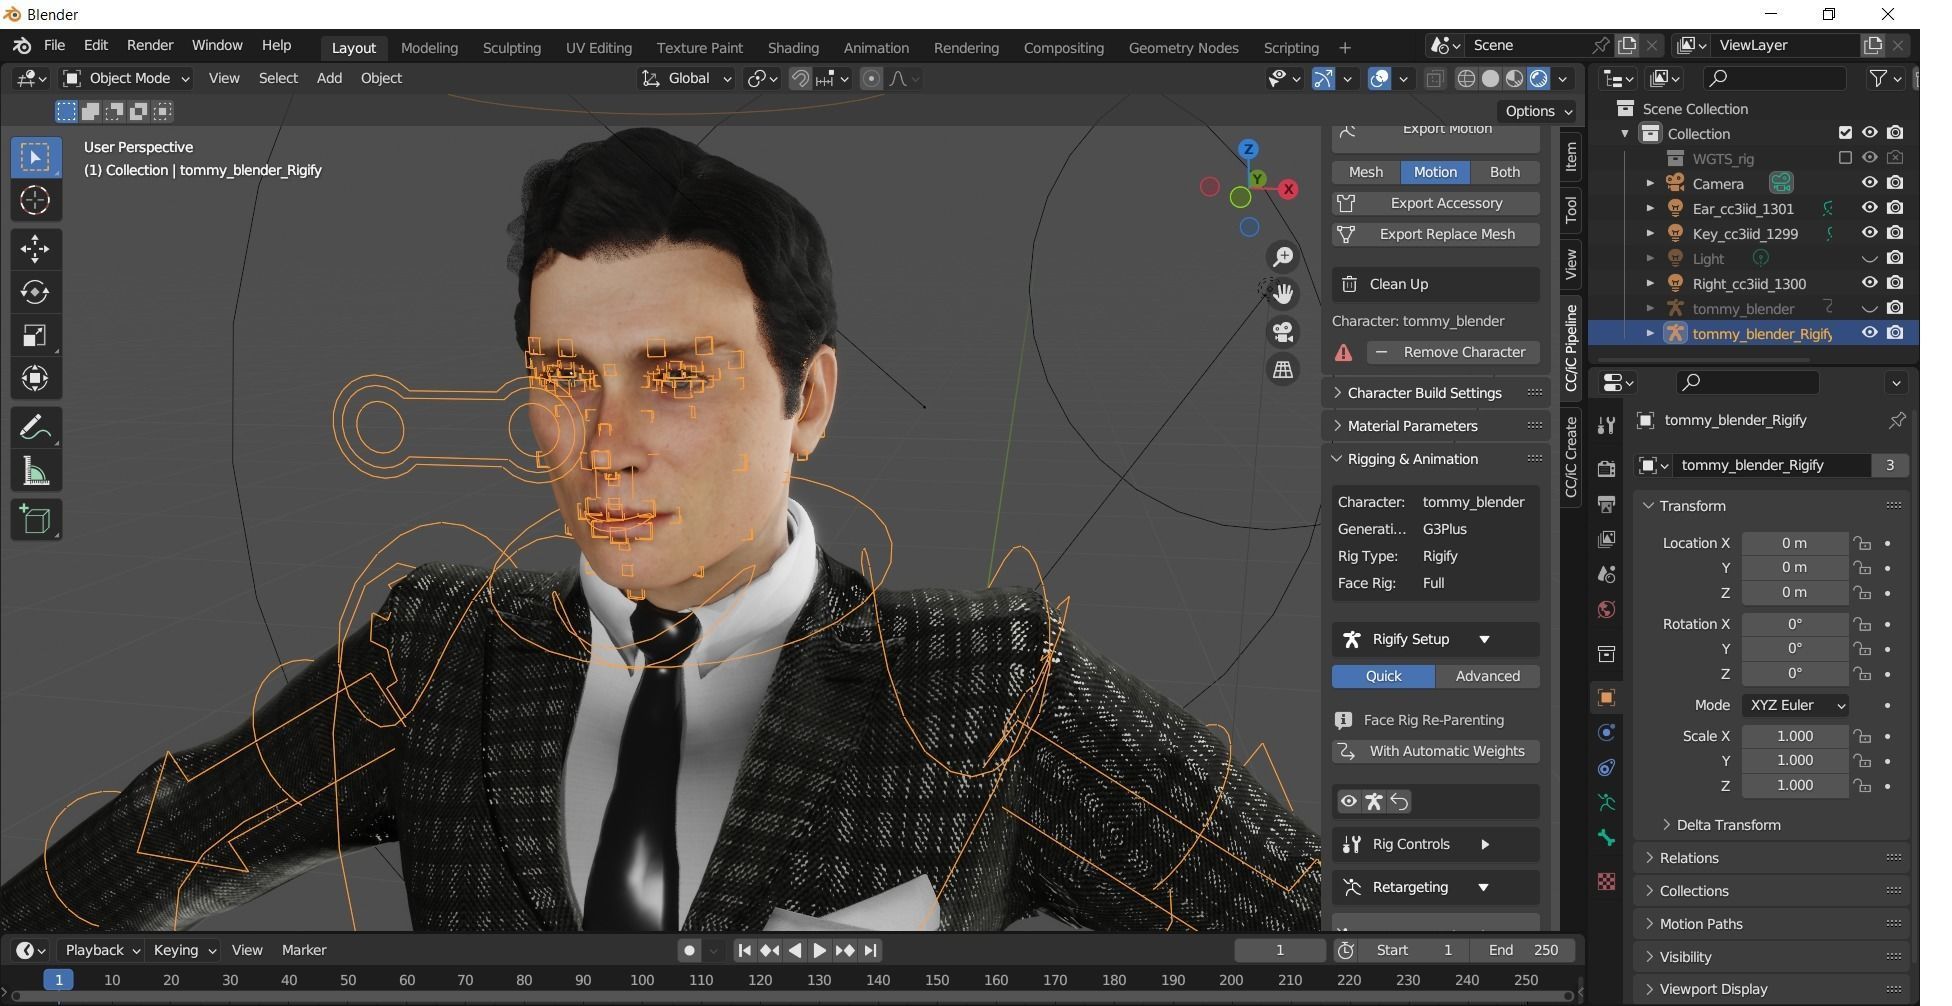Image resolution: width=1952 pixels, height=1006 pixels.
Task: Expand the Camera tree item
Action: click(1650, 183)
